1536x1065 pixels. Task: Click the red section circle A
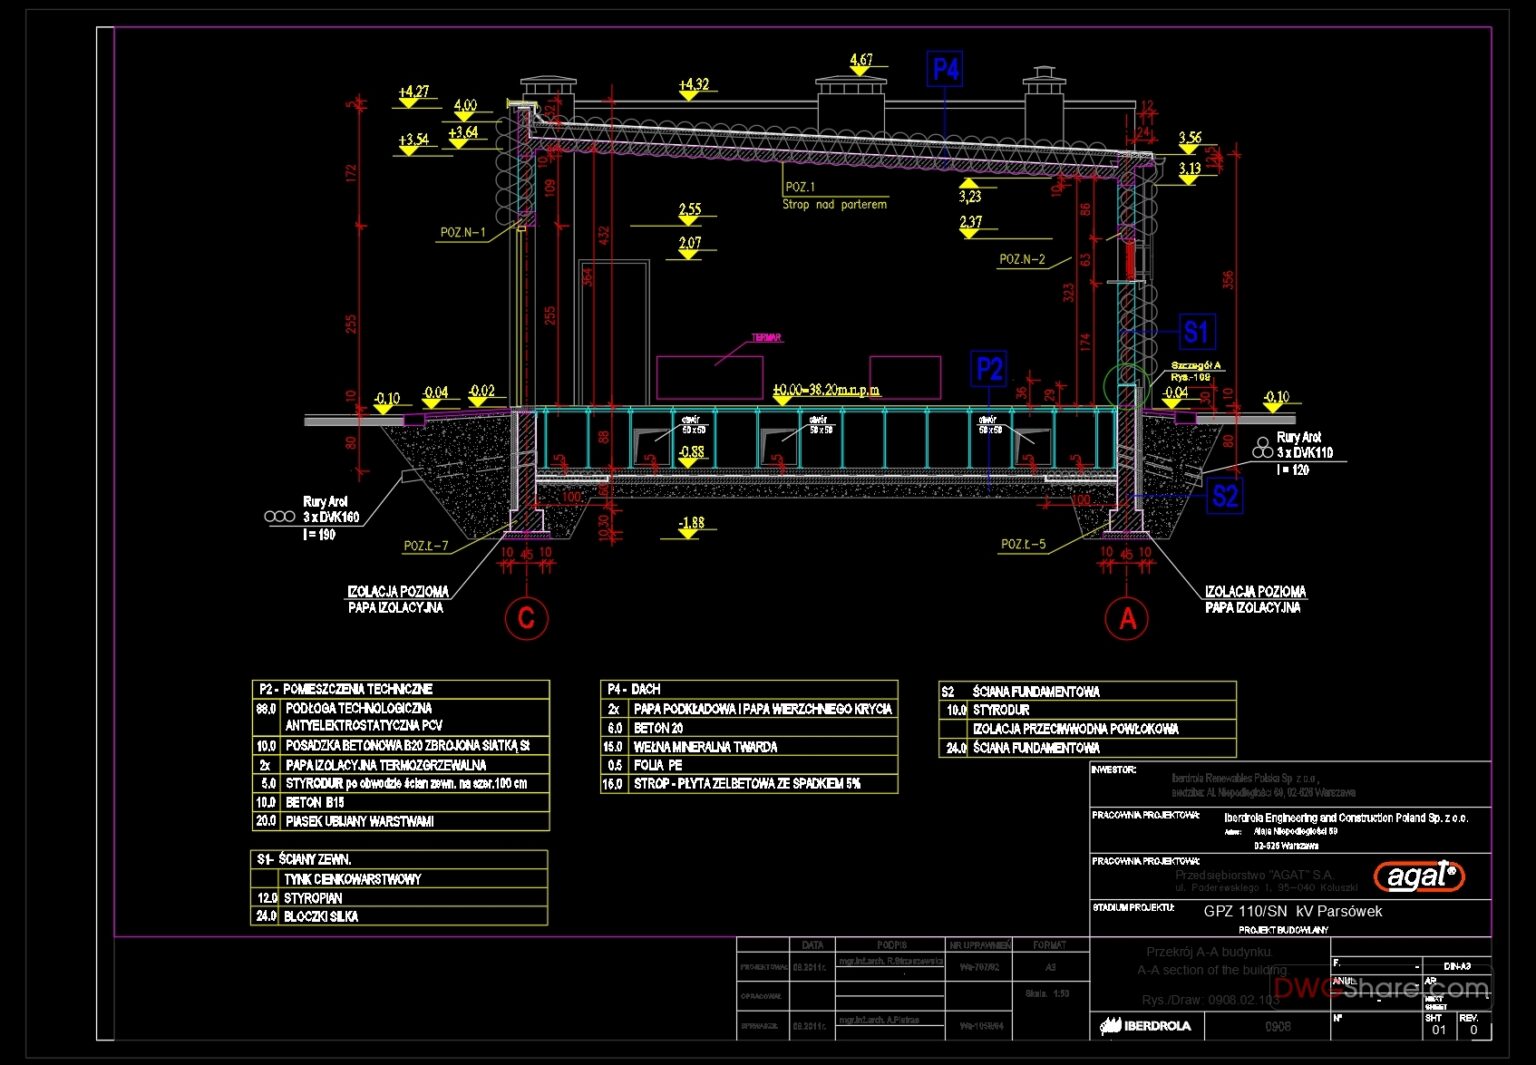(x=1126, y=617)
